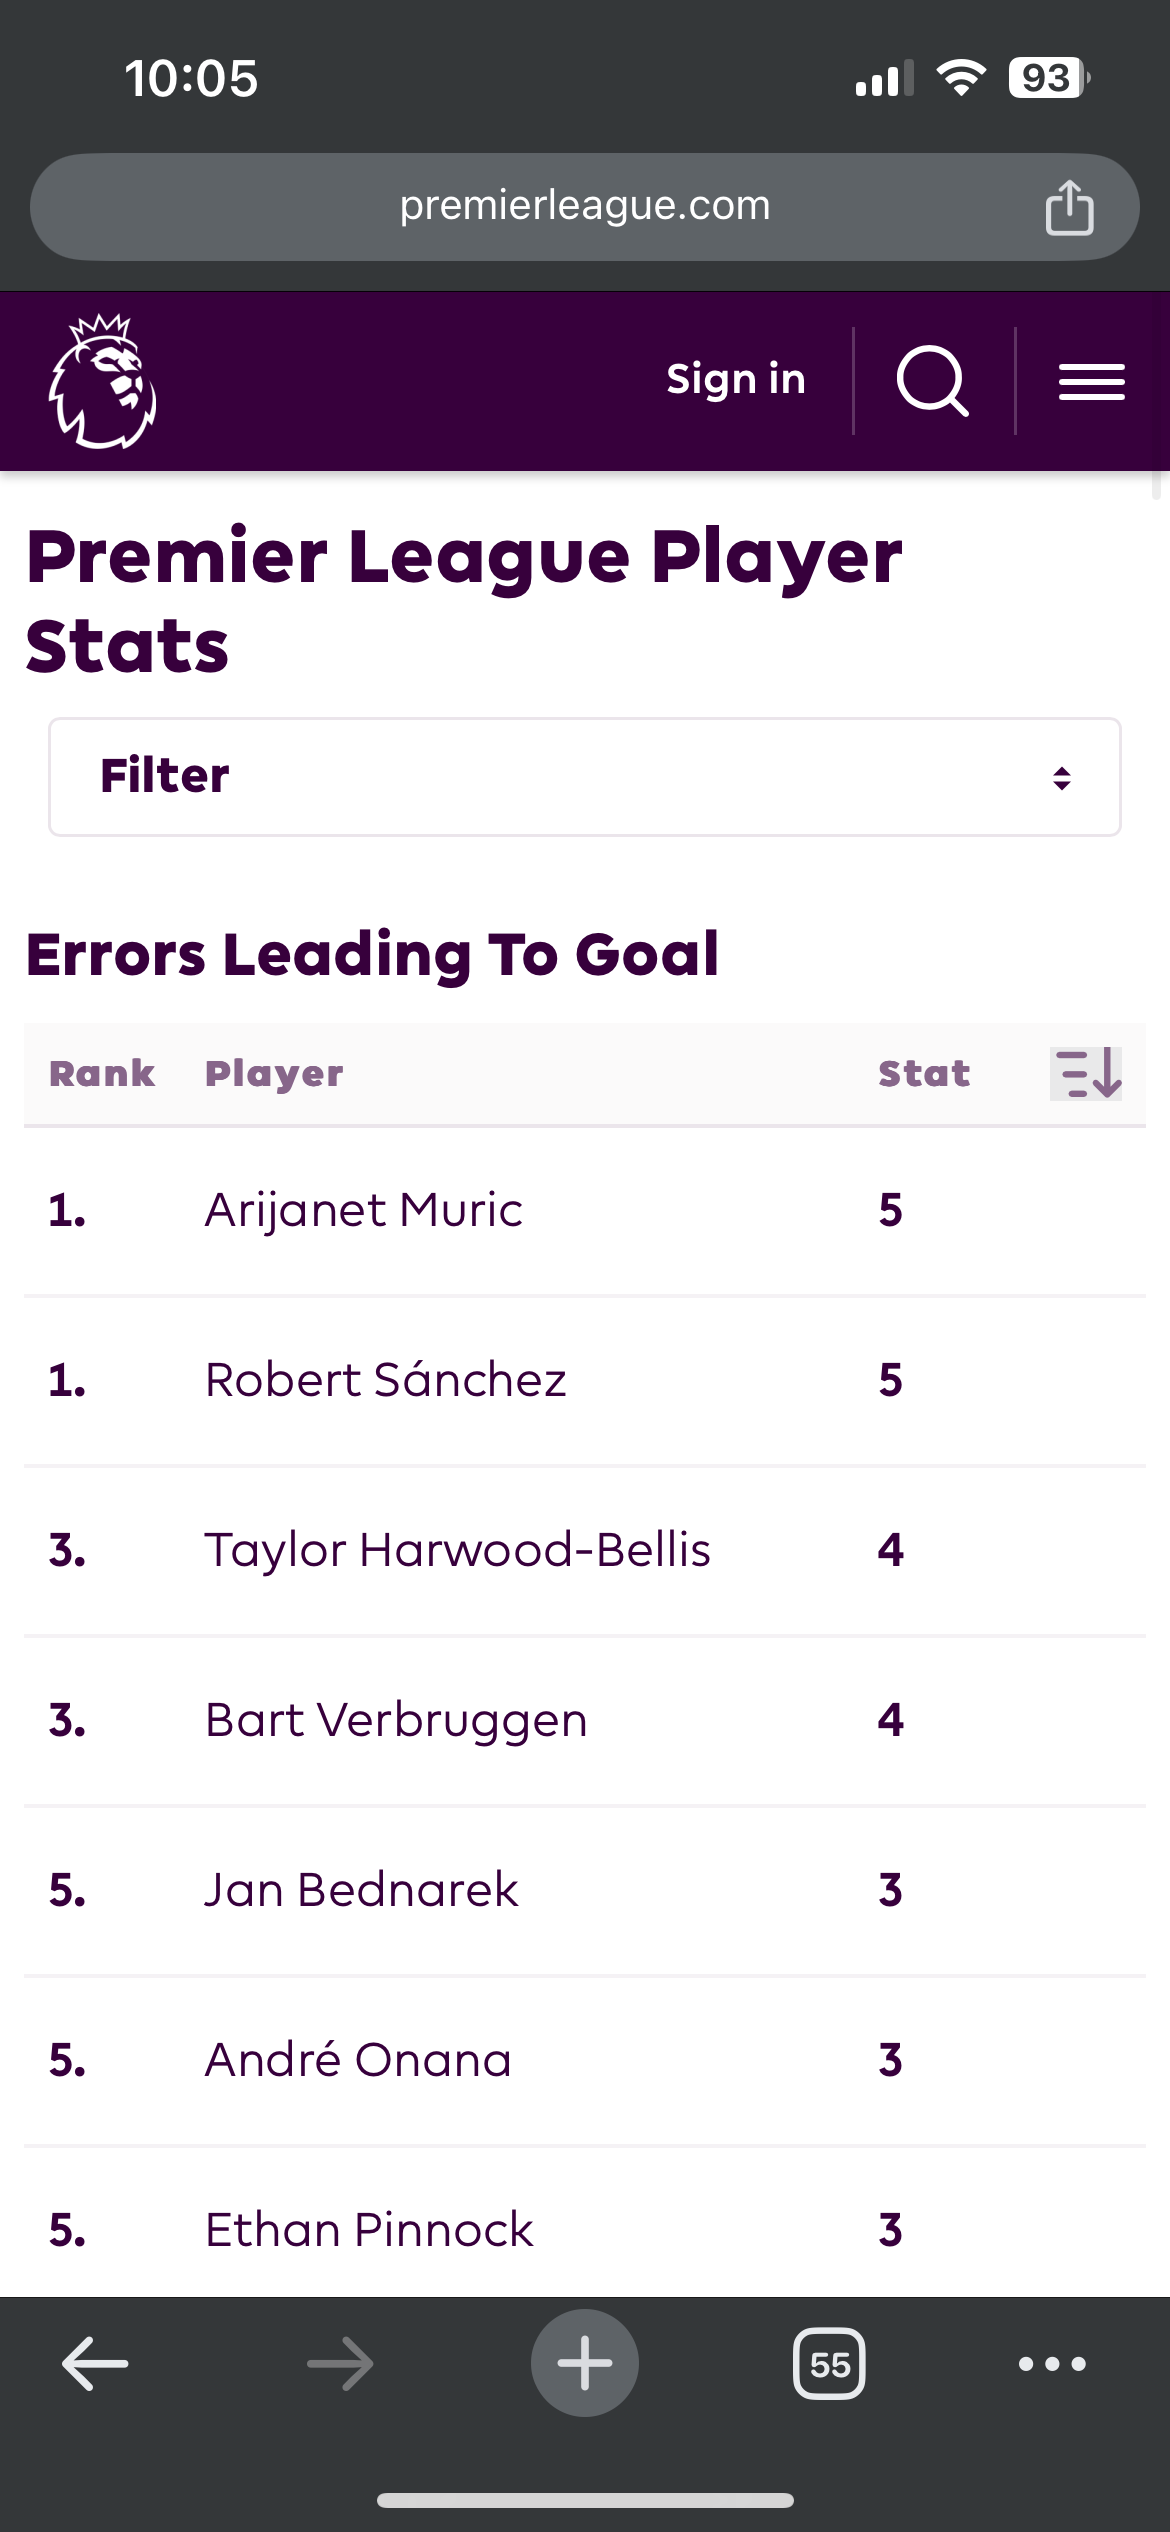Open André Onana player row
Screen dimensions: 1170x2532
(x=585, y=2062)
